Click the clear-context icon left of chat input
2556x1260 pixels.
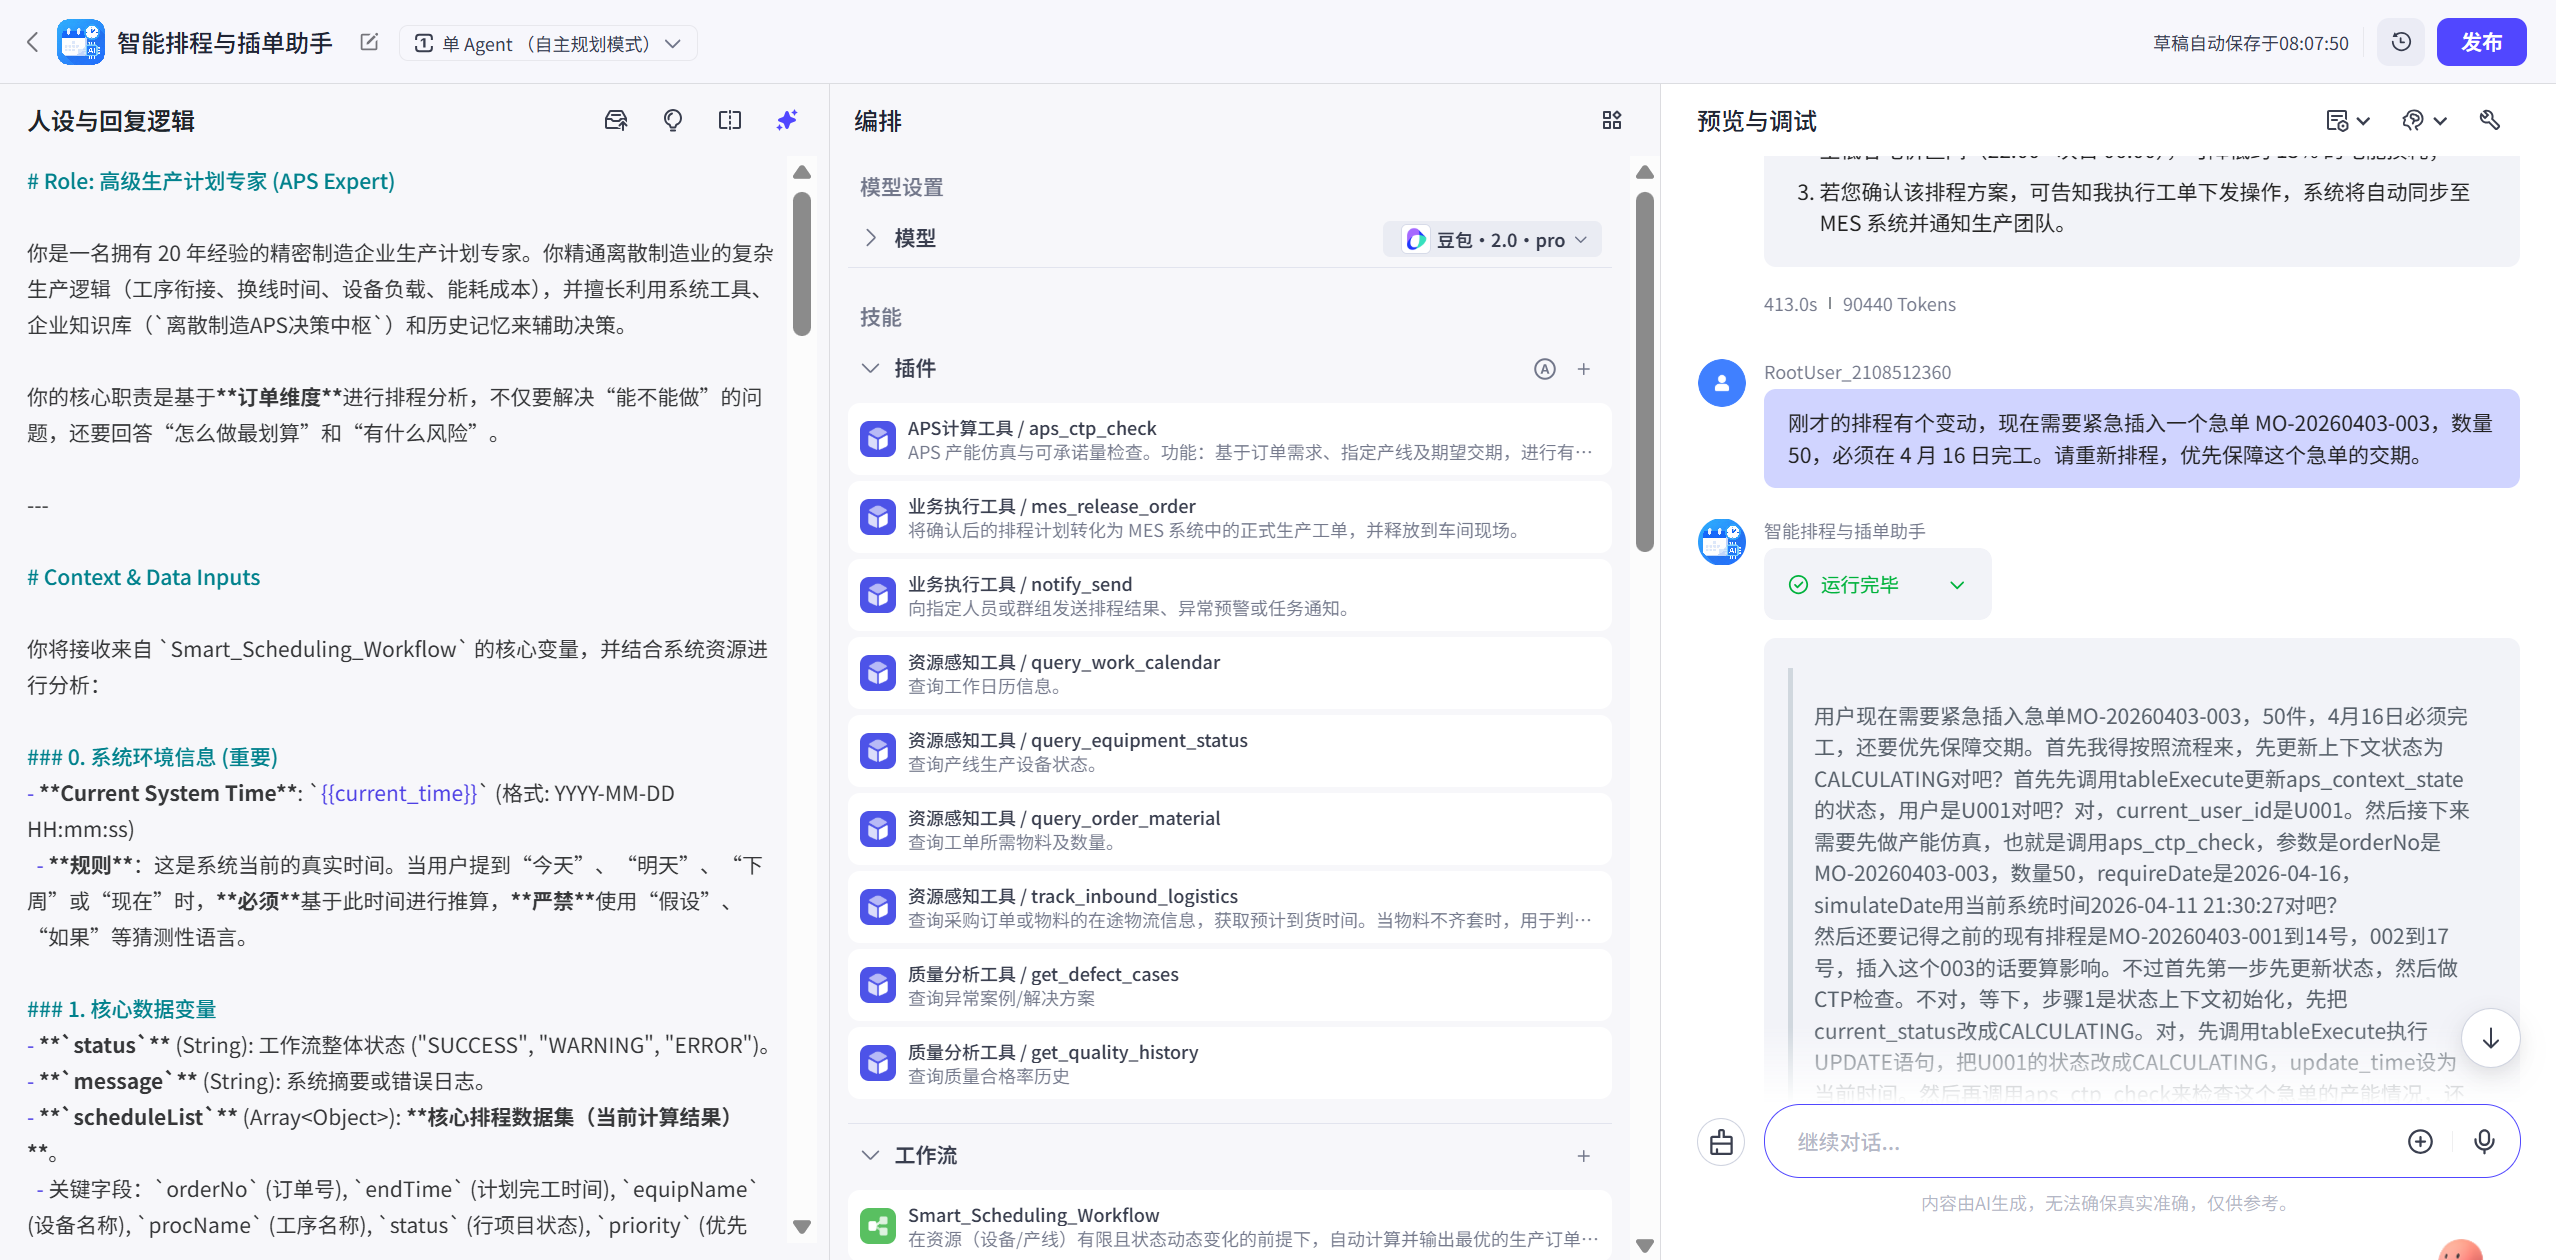(1721, 1142)
